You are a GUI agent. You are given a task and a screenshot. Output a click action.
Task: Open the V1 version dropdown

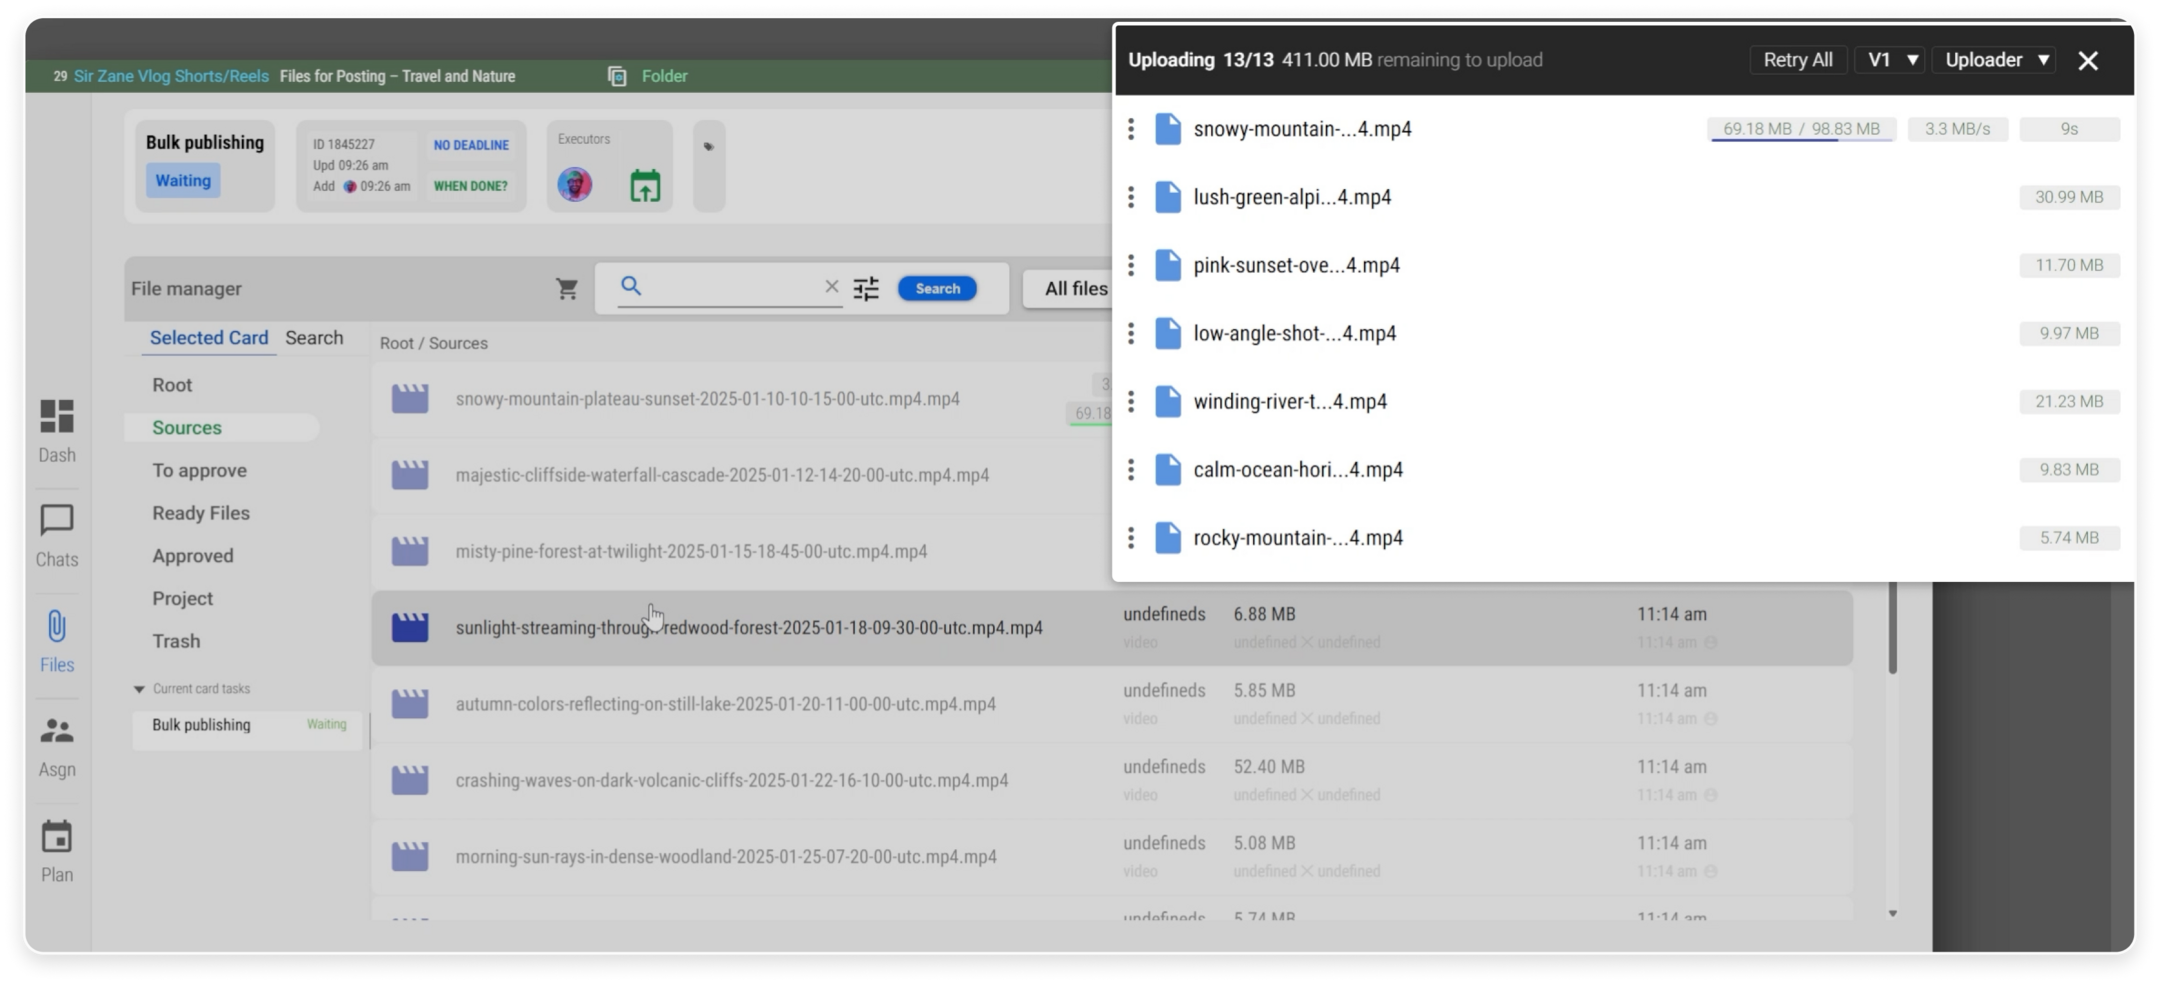(x=1890, y=60)
